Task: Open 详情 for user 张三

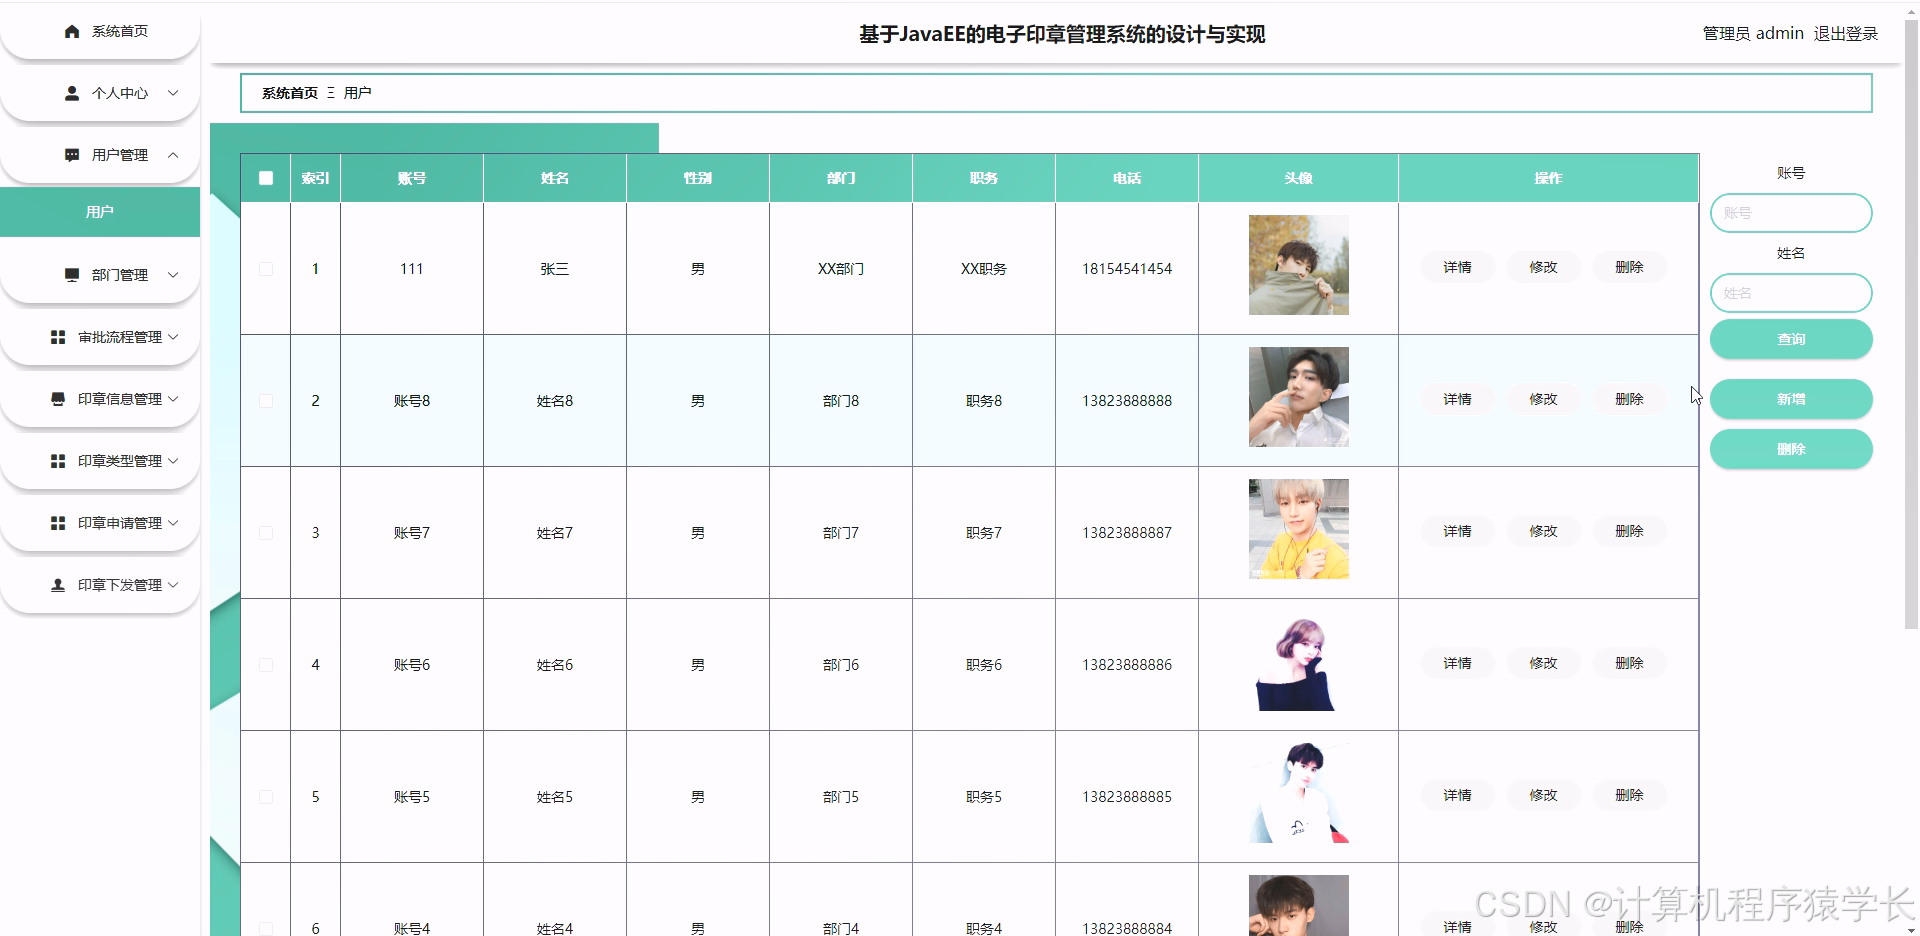Action: tap(1457, 267)
